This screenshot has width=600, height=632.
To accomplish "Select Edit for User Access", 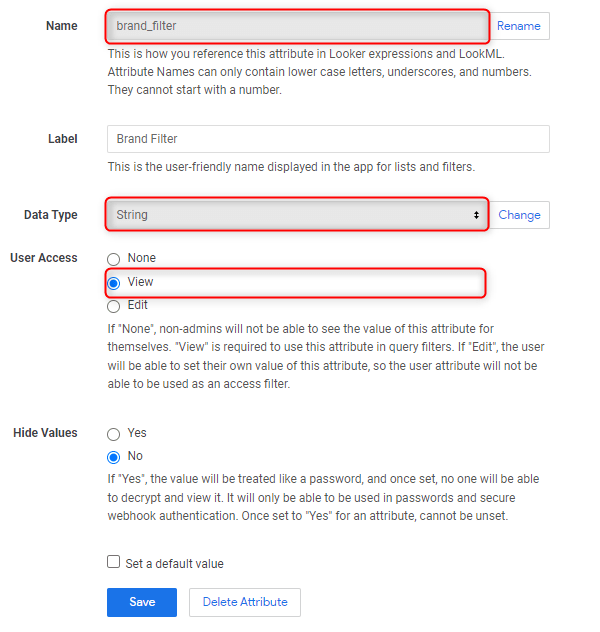I will click(114, 306).
